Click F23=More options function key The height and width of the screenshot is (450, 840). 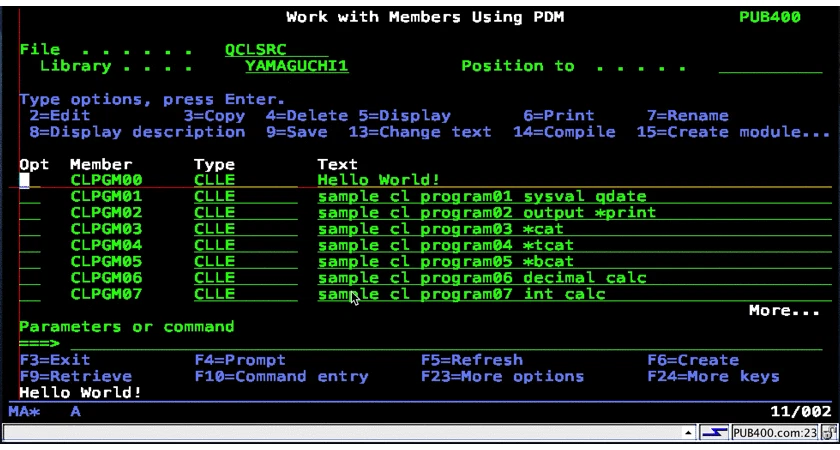click(502, 376)
